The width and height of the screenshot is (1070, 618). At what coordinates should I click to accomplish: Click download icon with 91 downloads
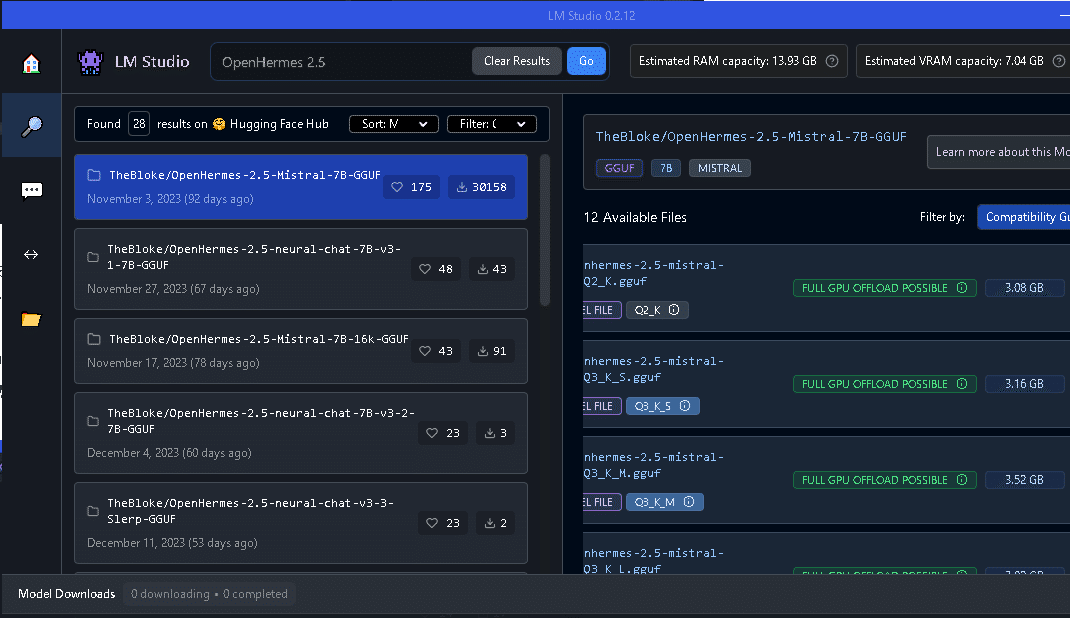482,351
